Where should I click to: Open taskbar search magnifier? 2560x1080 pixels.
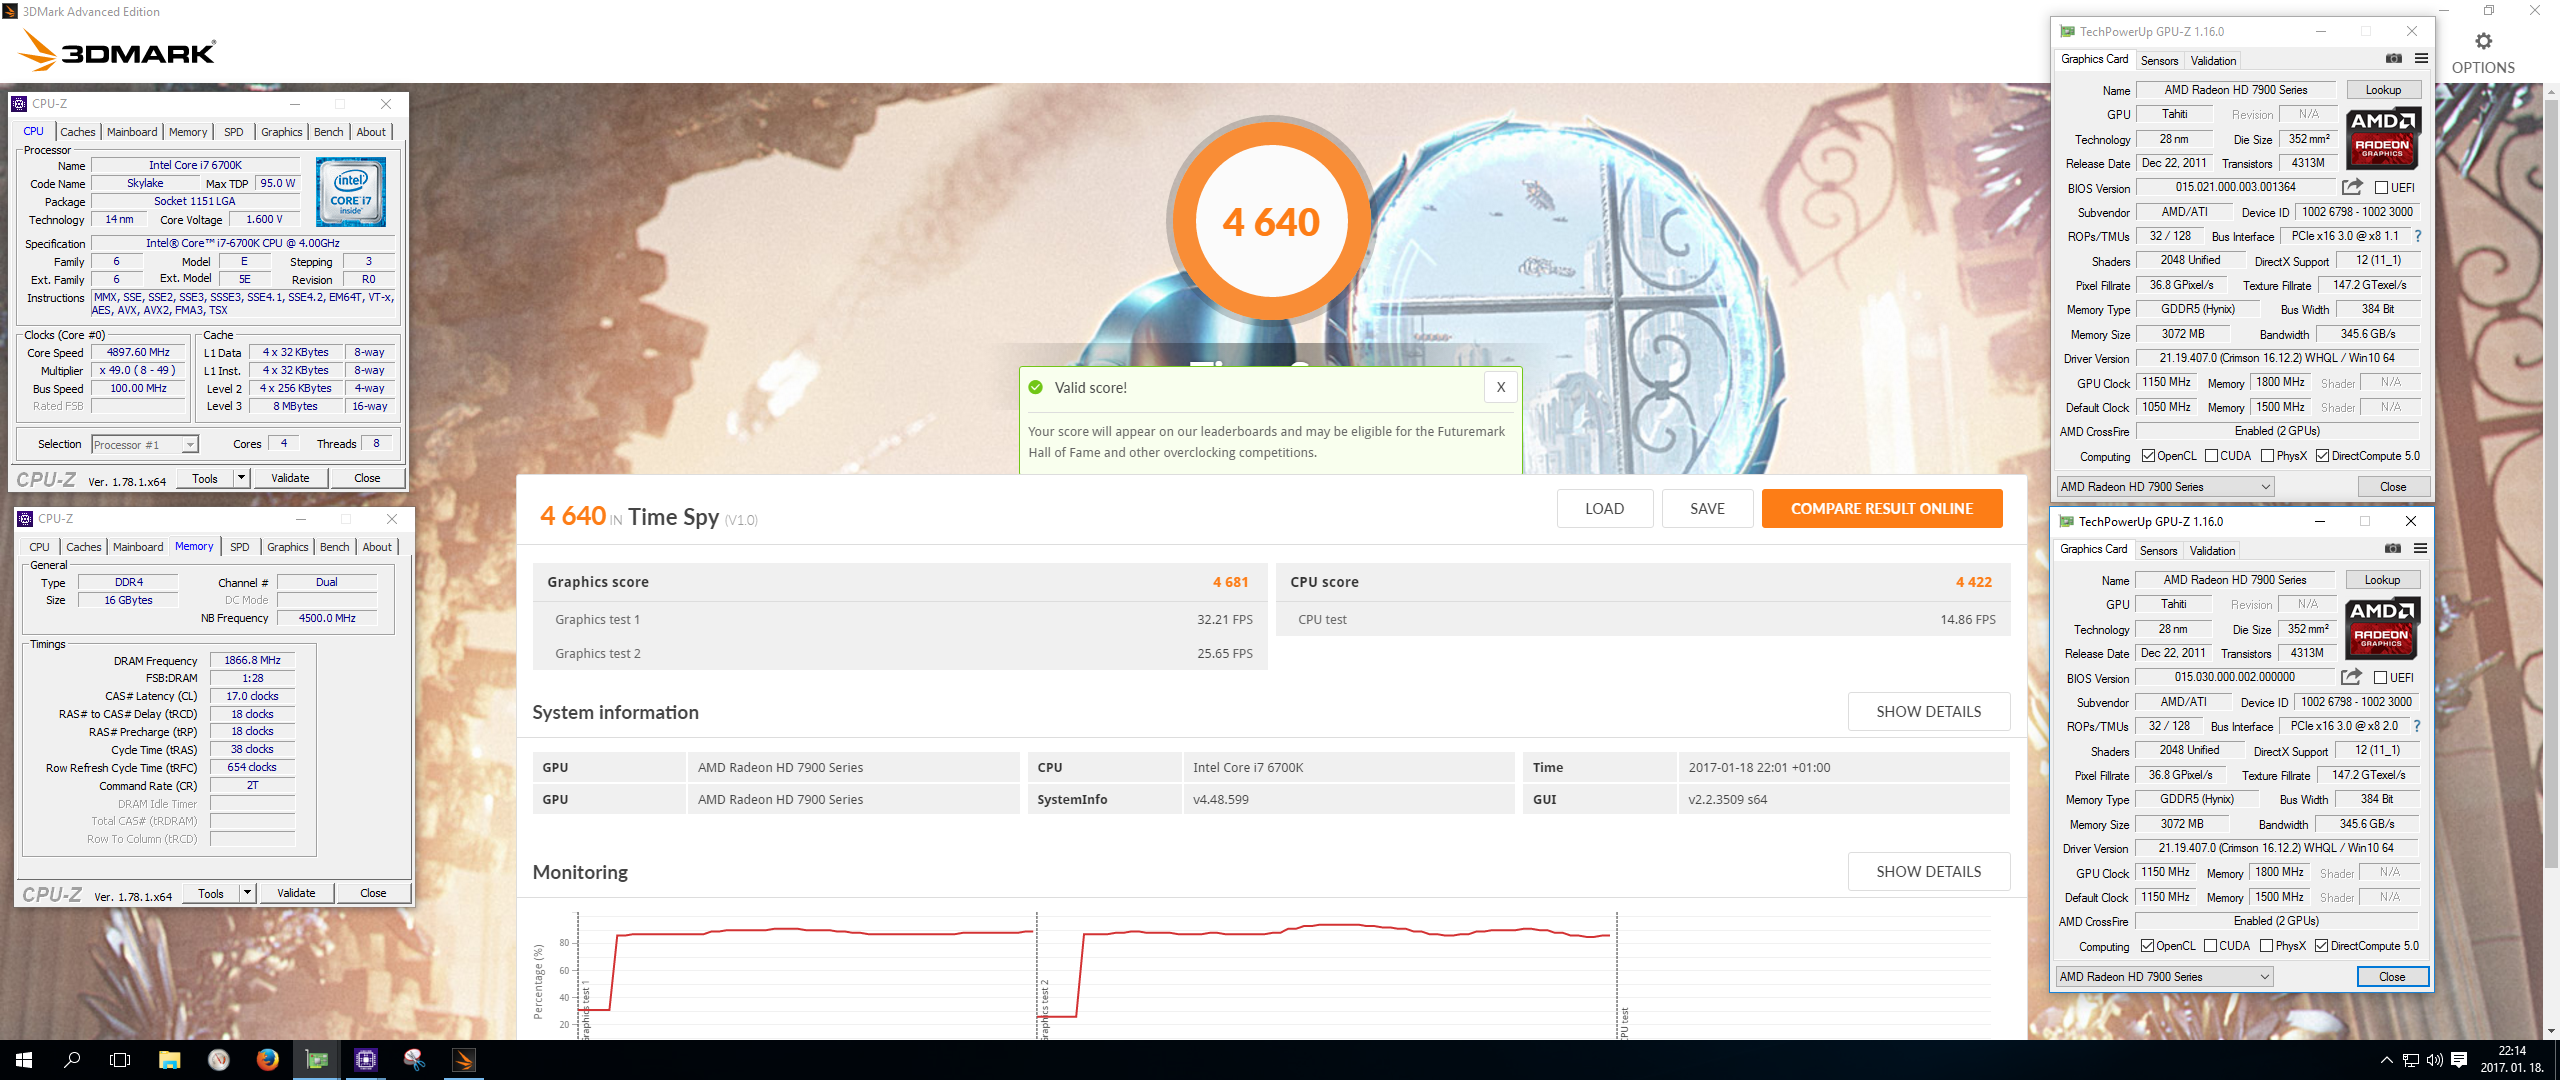(x=72, y=1060)
